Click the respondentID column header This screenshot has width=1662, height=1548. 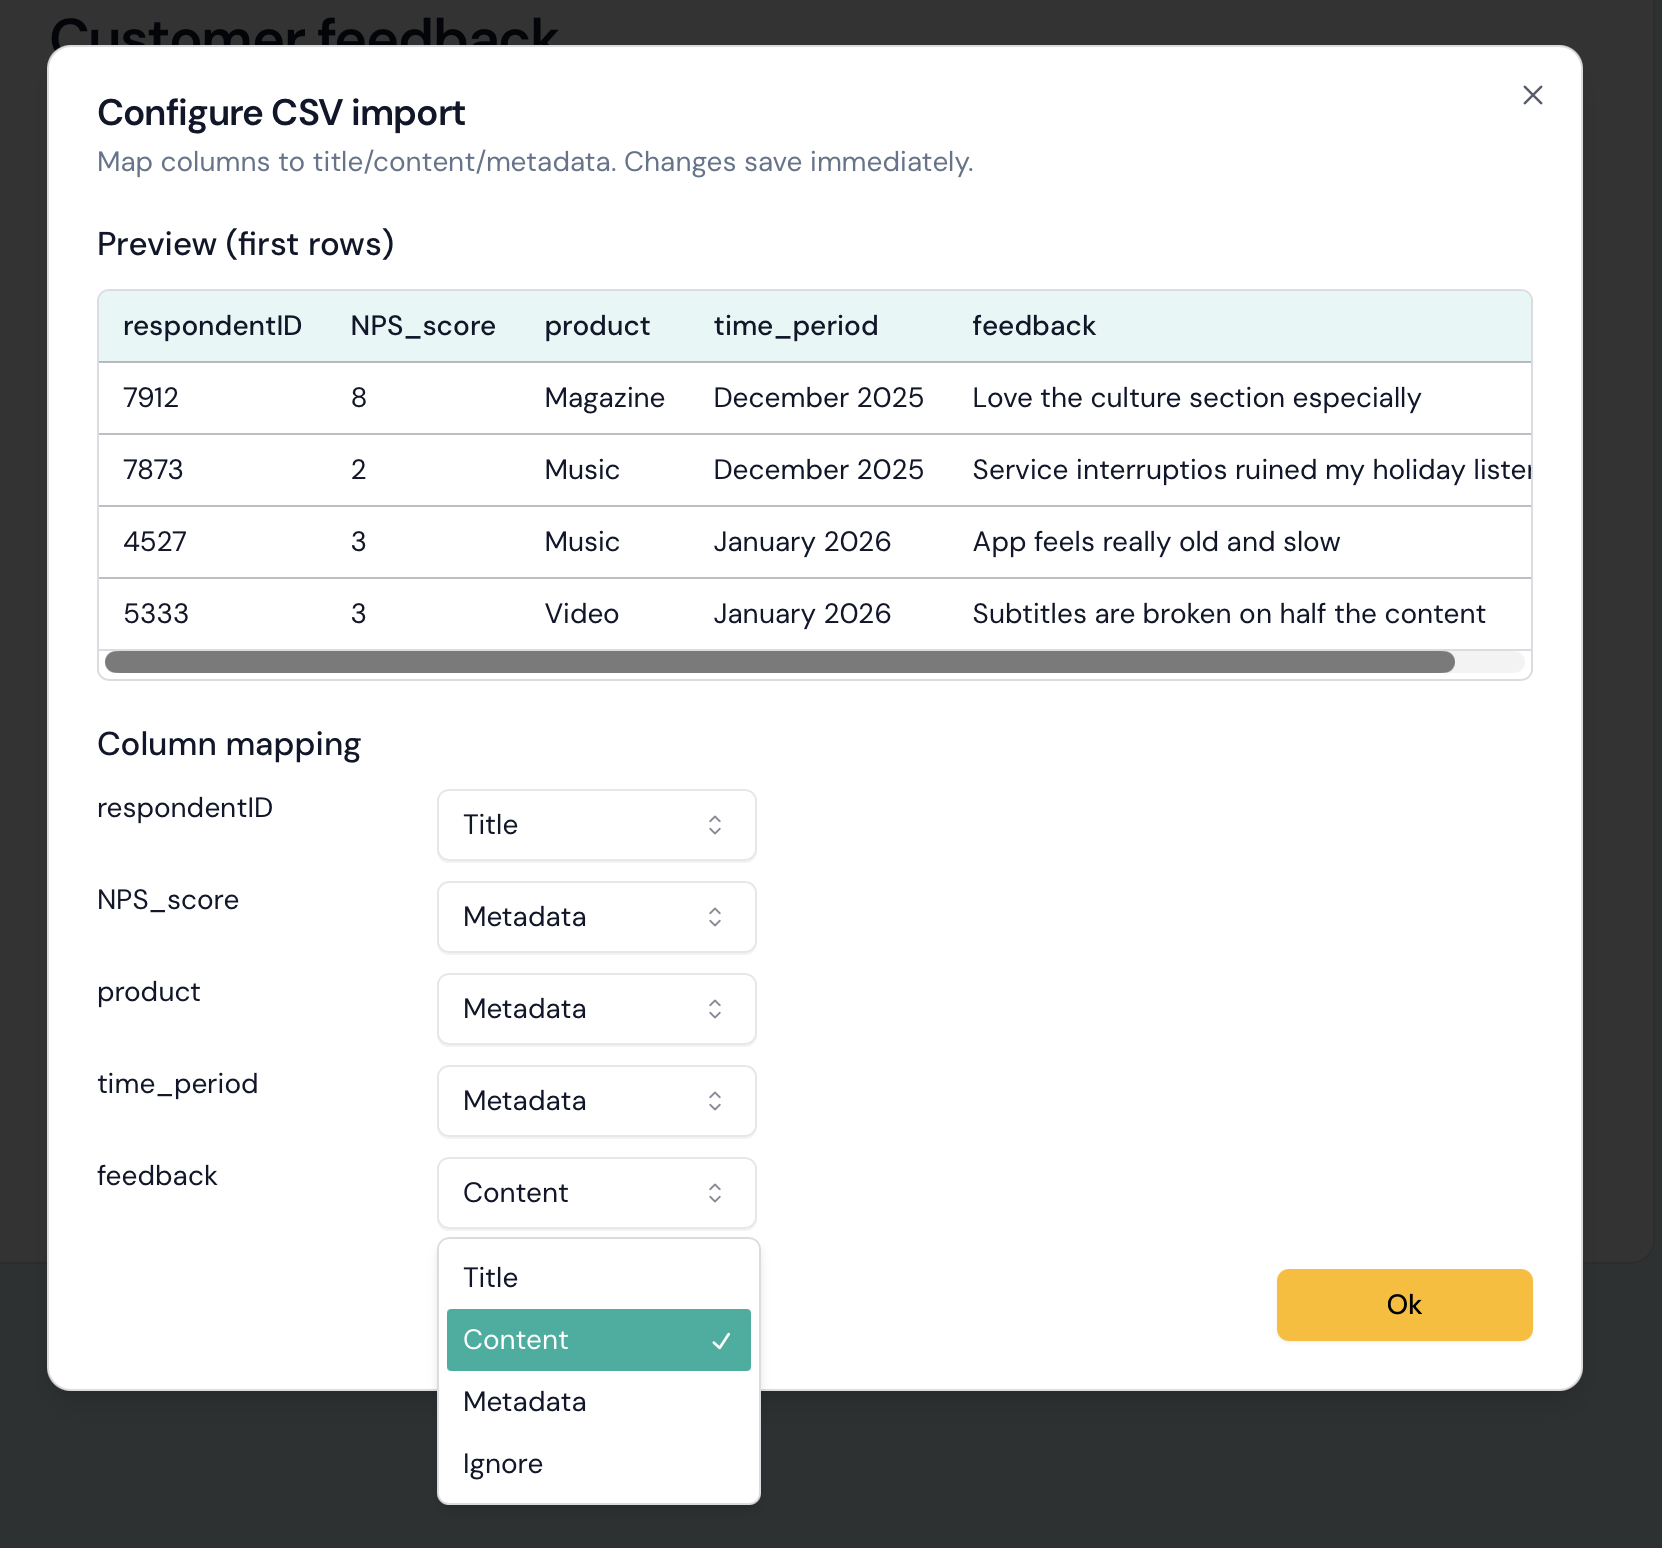point(212,326)
